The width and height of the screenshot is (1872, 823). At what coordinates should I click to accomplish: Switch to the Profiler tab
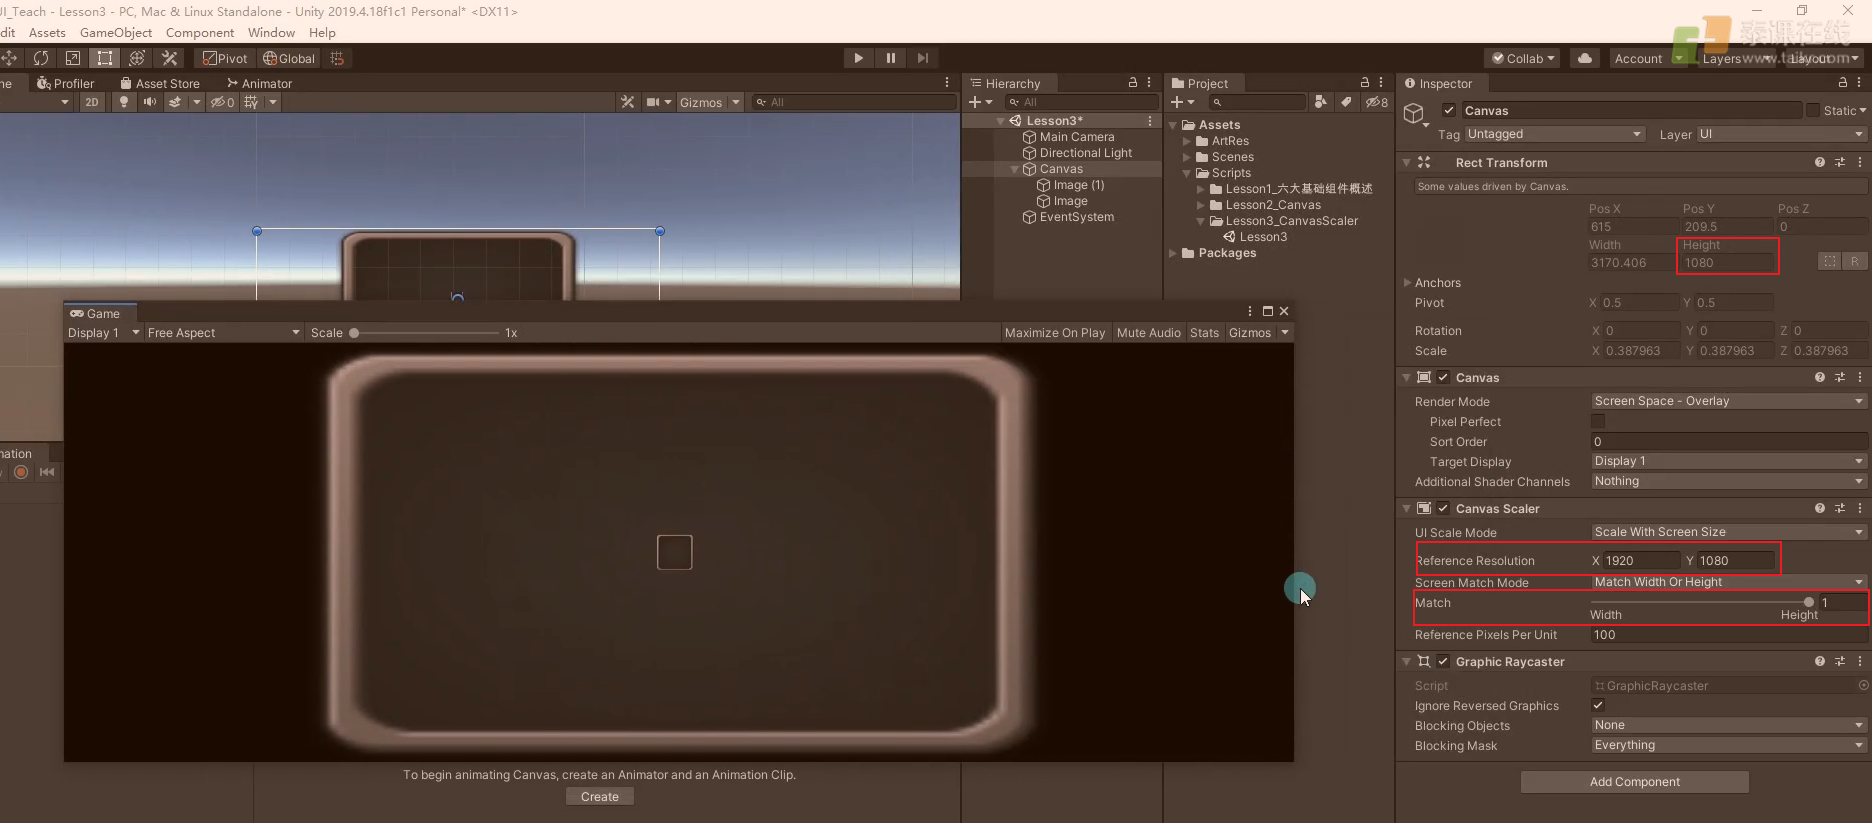coord(66,84)
